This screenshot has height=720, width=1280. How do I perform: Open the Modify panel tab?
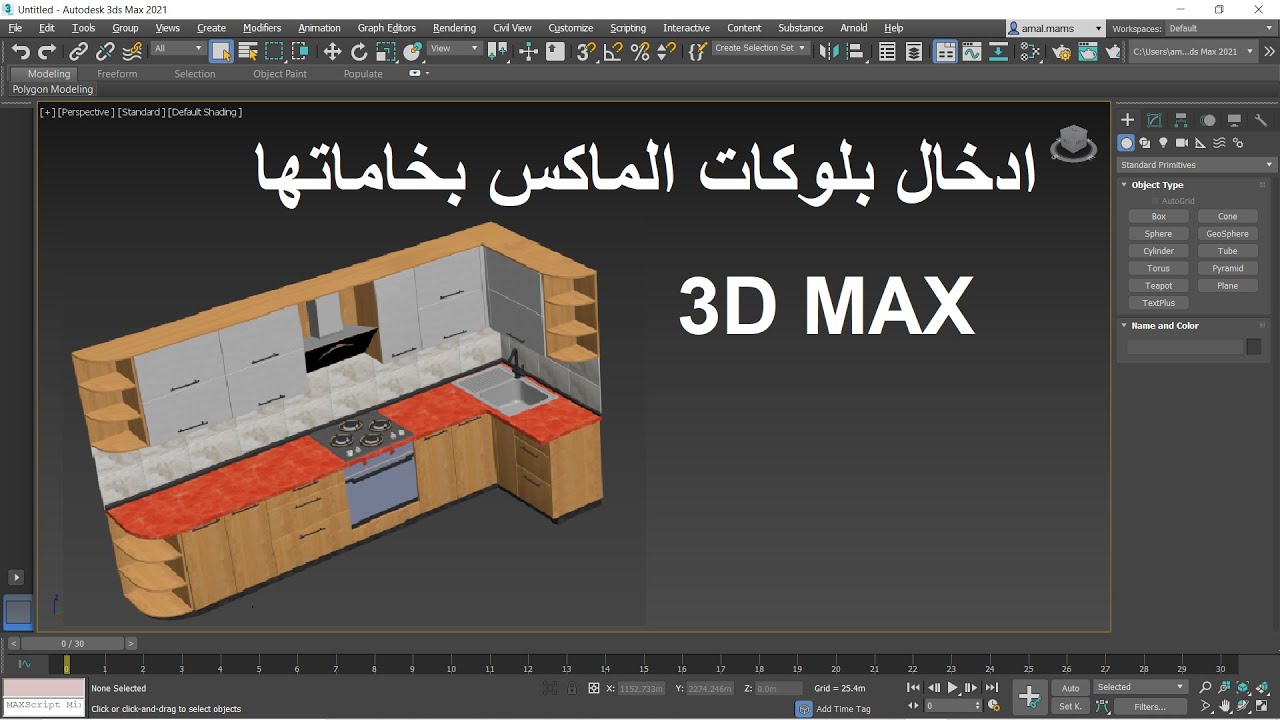(1154, 120)
